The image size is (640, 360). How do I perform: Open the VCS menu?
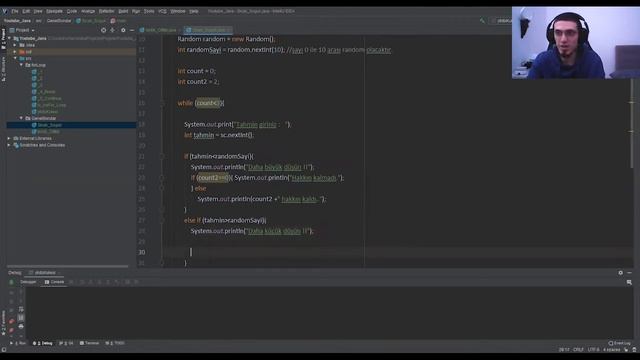point(162,11)
